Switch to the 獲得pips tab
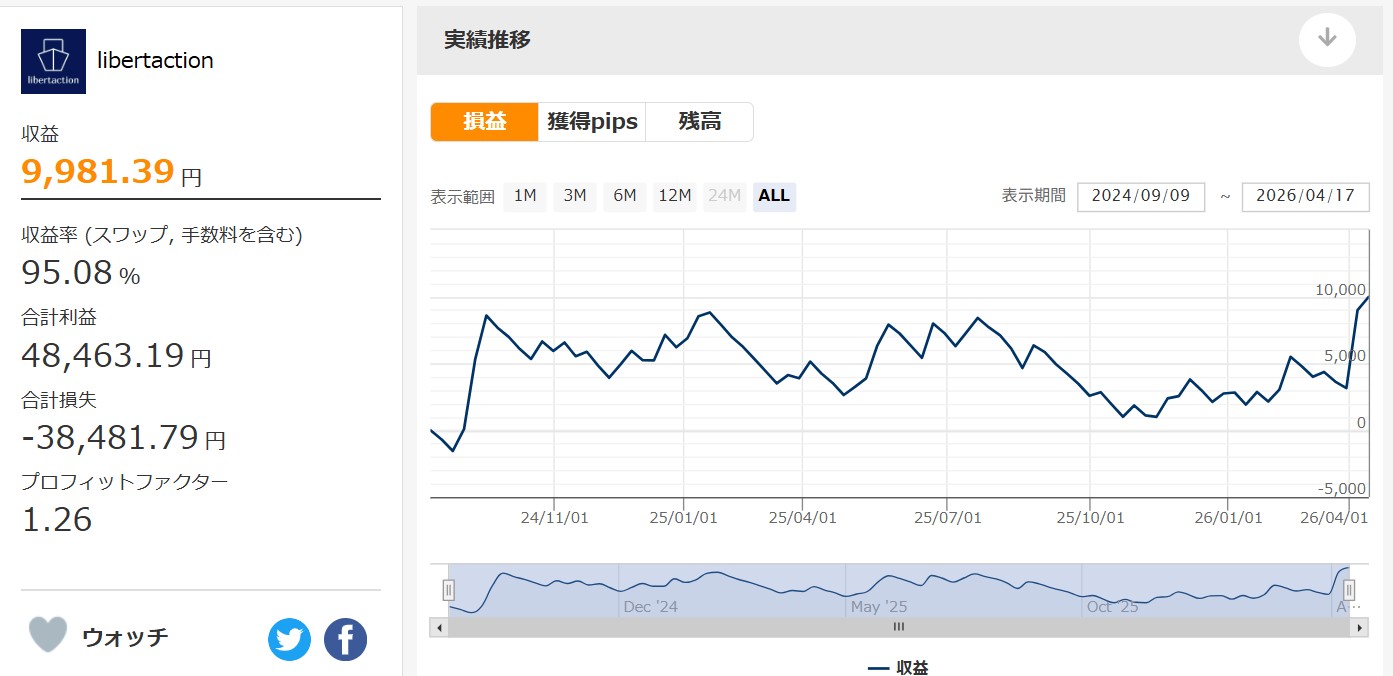 [592, 122]
